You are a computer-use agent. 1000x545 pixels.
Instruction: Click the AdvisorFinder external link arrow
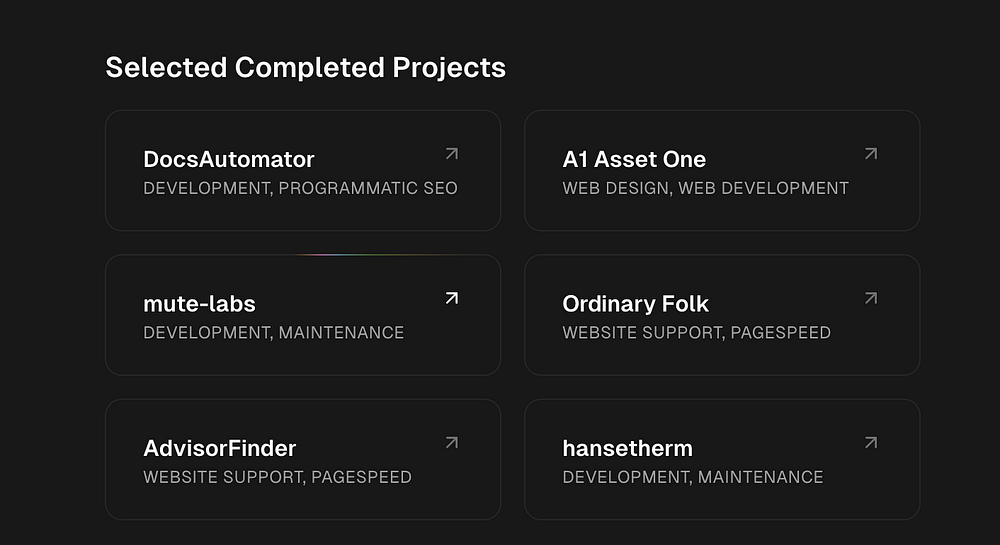coord(452,442)
